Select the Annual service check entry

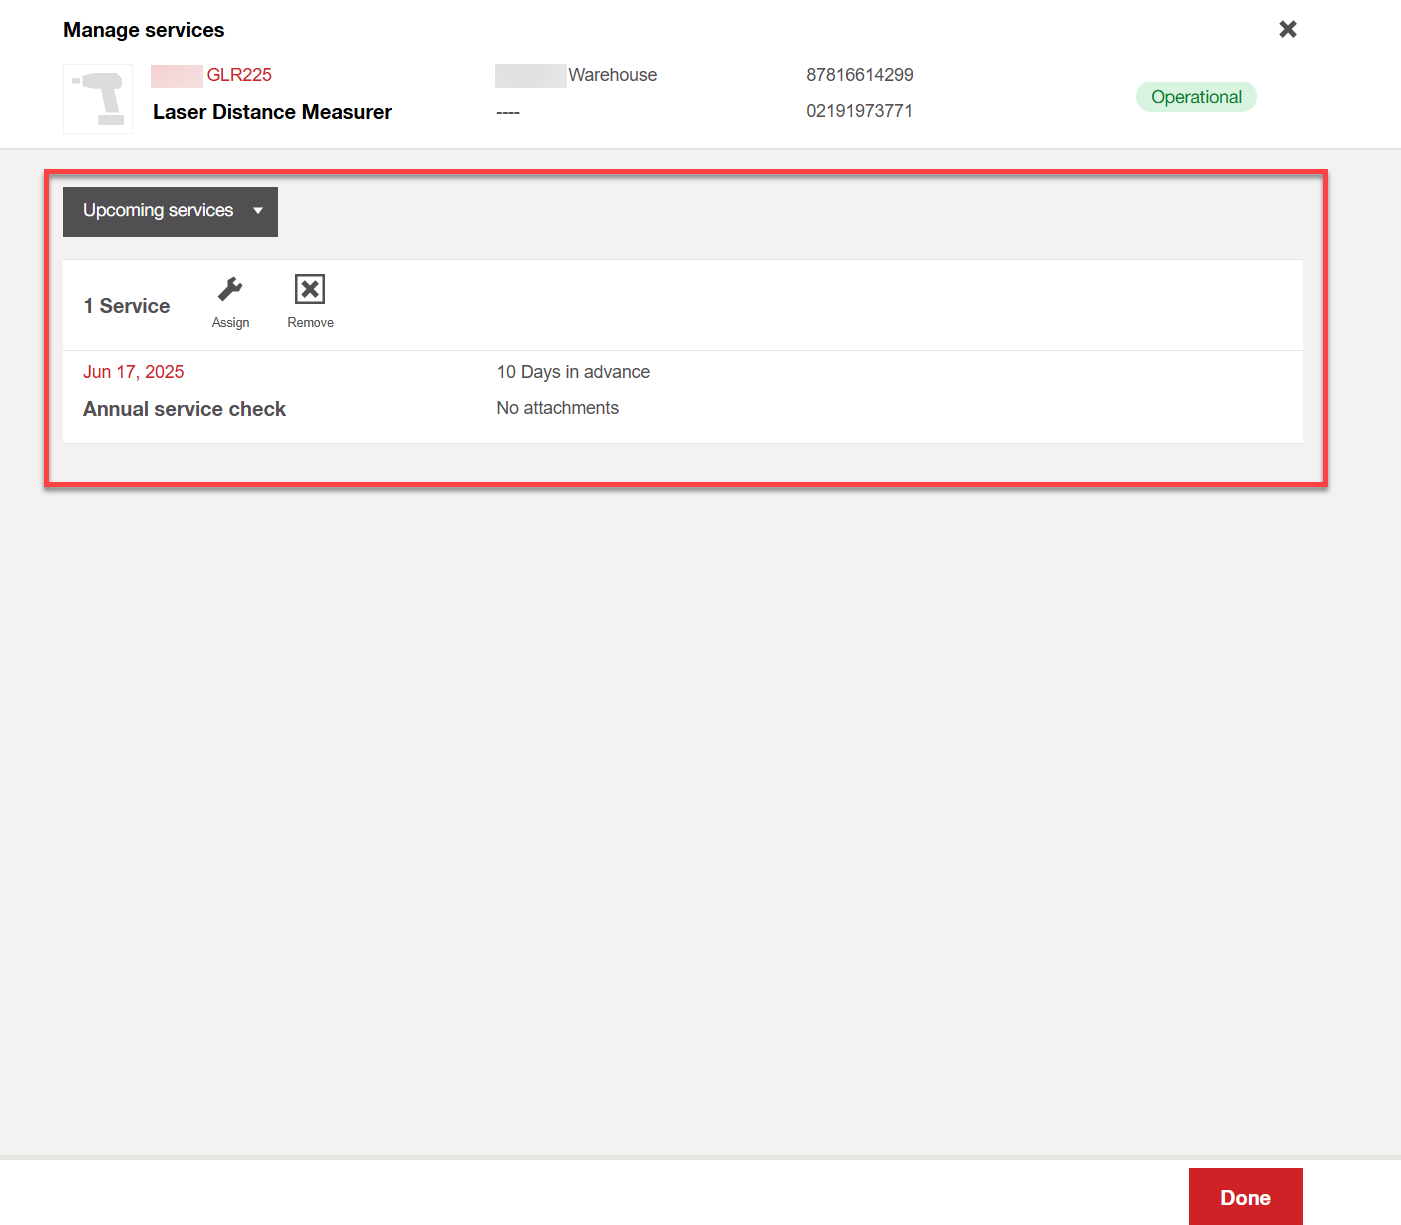pos(184,409)
